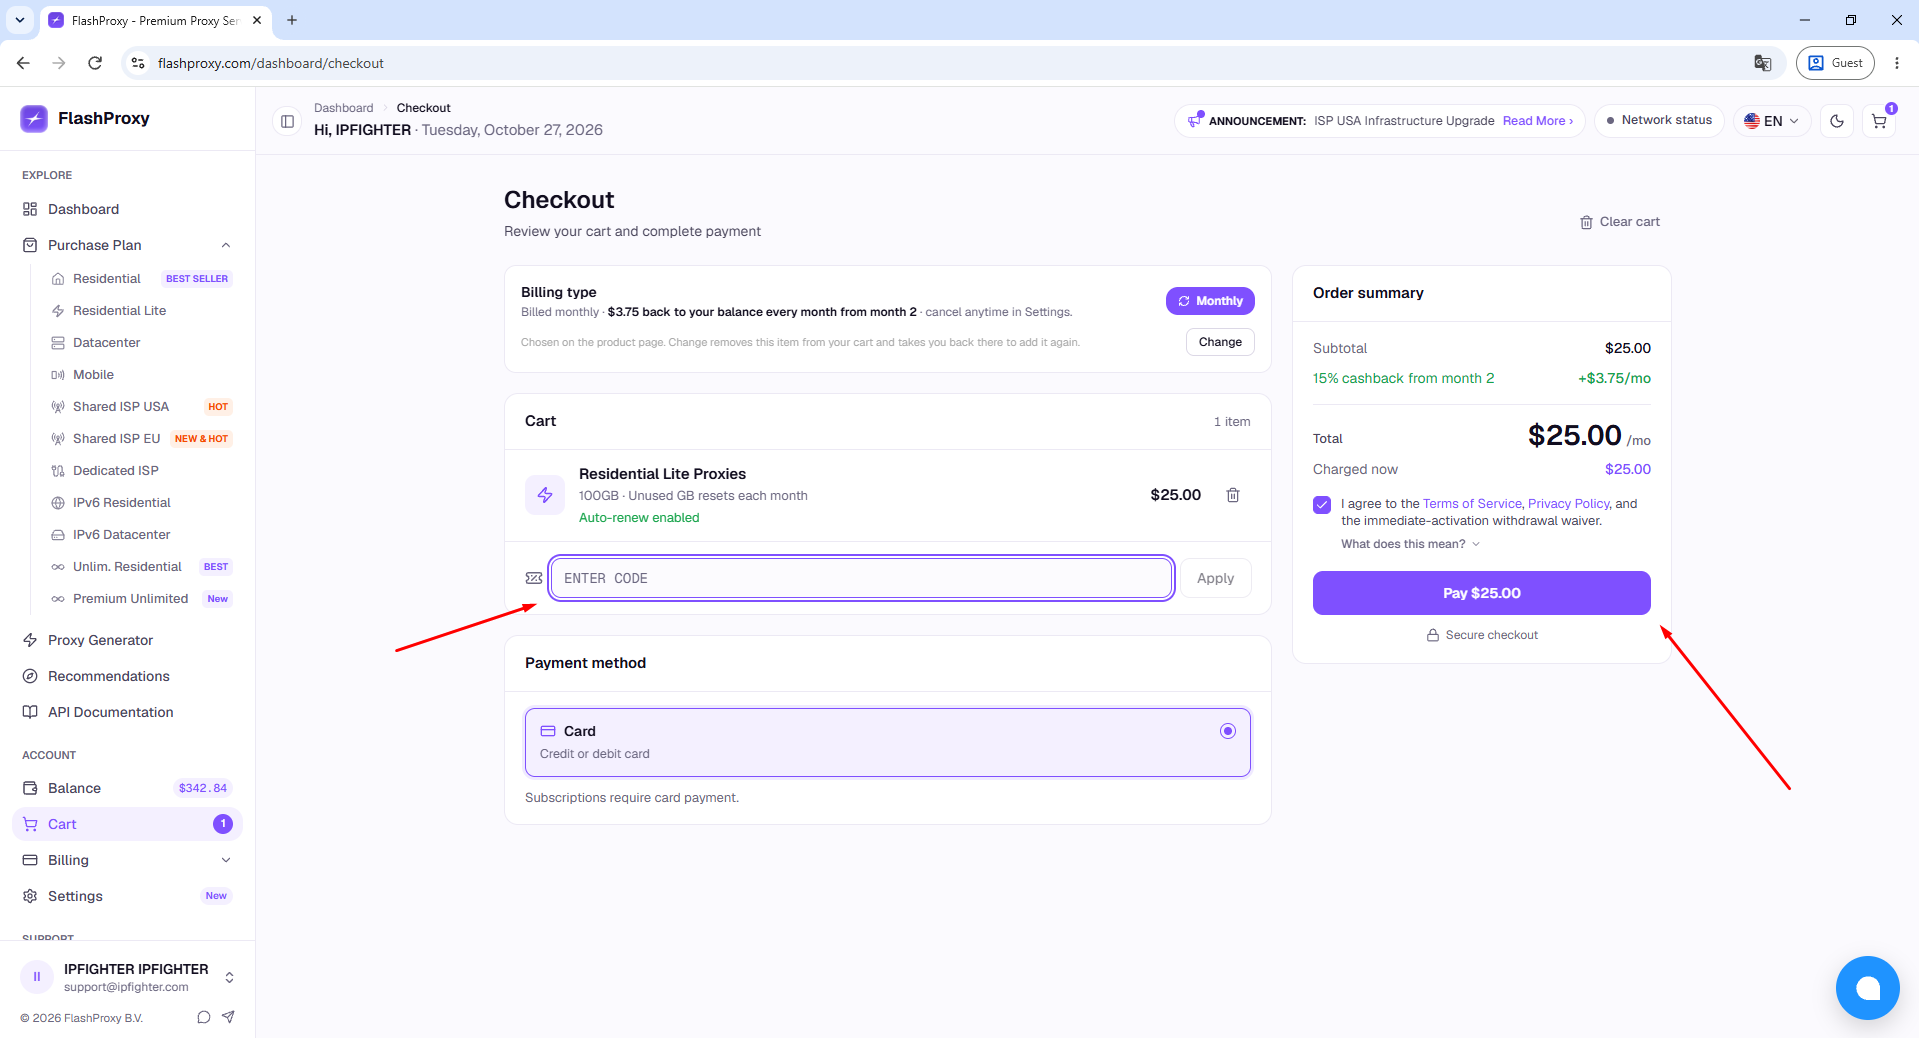Screen dimensions: 1919x1038
Task: Click Clear cart
Action: [1620, 222]
